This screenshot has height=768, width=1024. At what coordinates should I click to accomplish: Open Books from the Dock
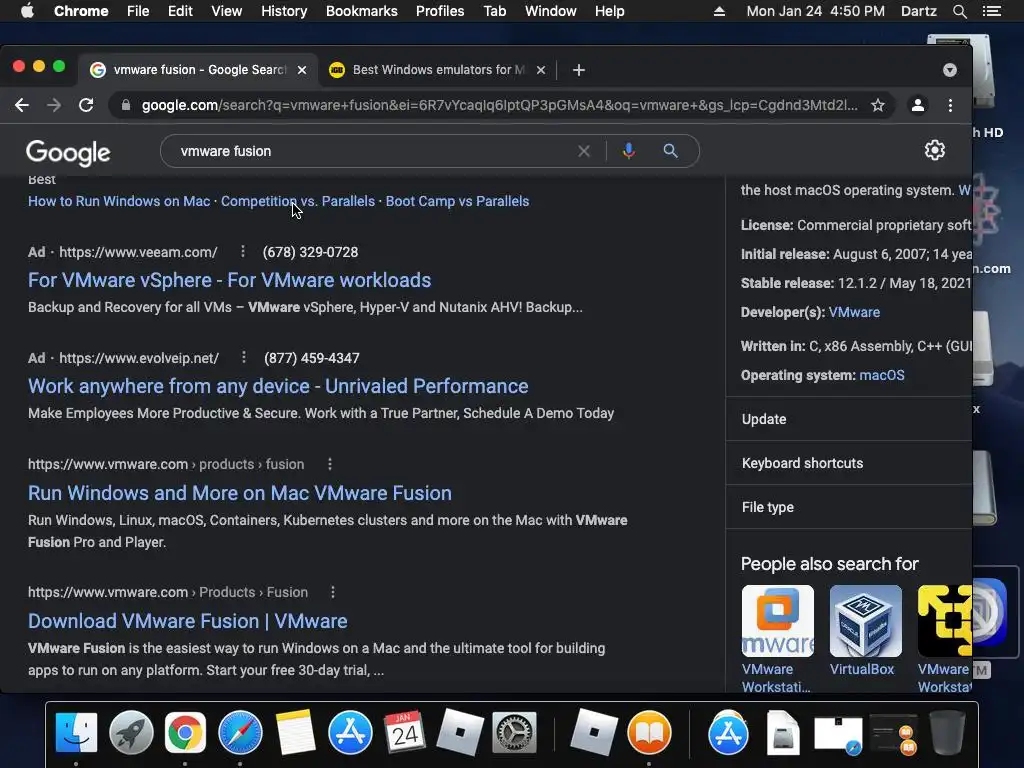(649, 732)
